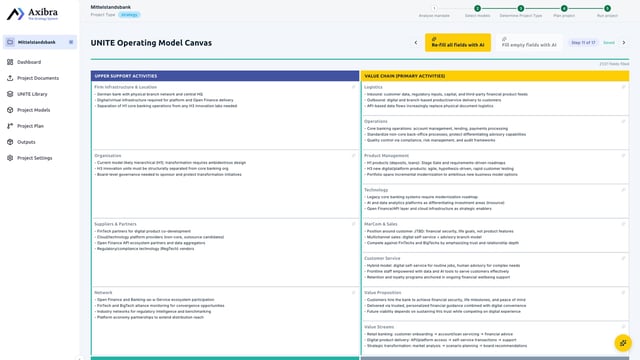This screenshot has width=640, height=360.
Task: Open the floating yellow AI assistant button
Action: click(x=623, y=343)
